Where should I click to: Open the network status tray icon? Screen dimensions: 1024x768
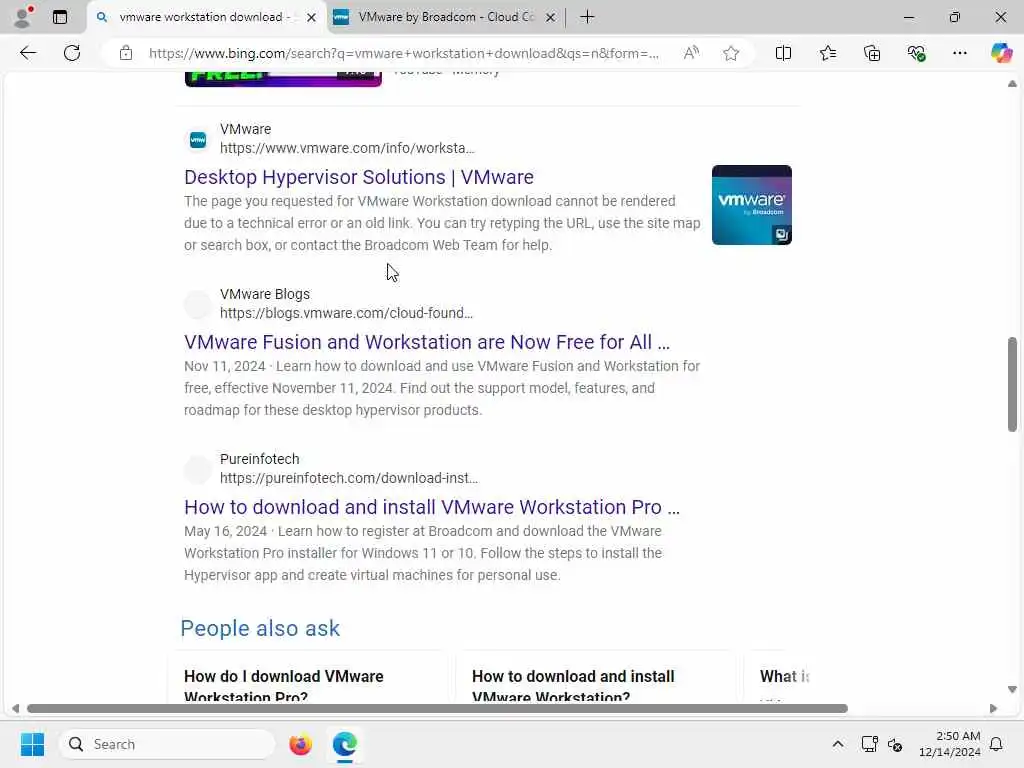pos(869,744)
